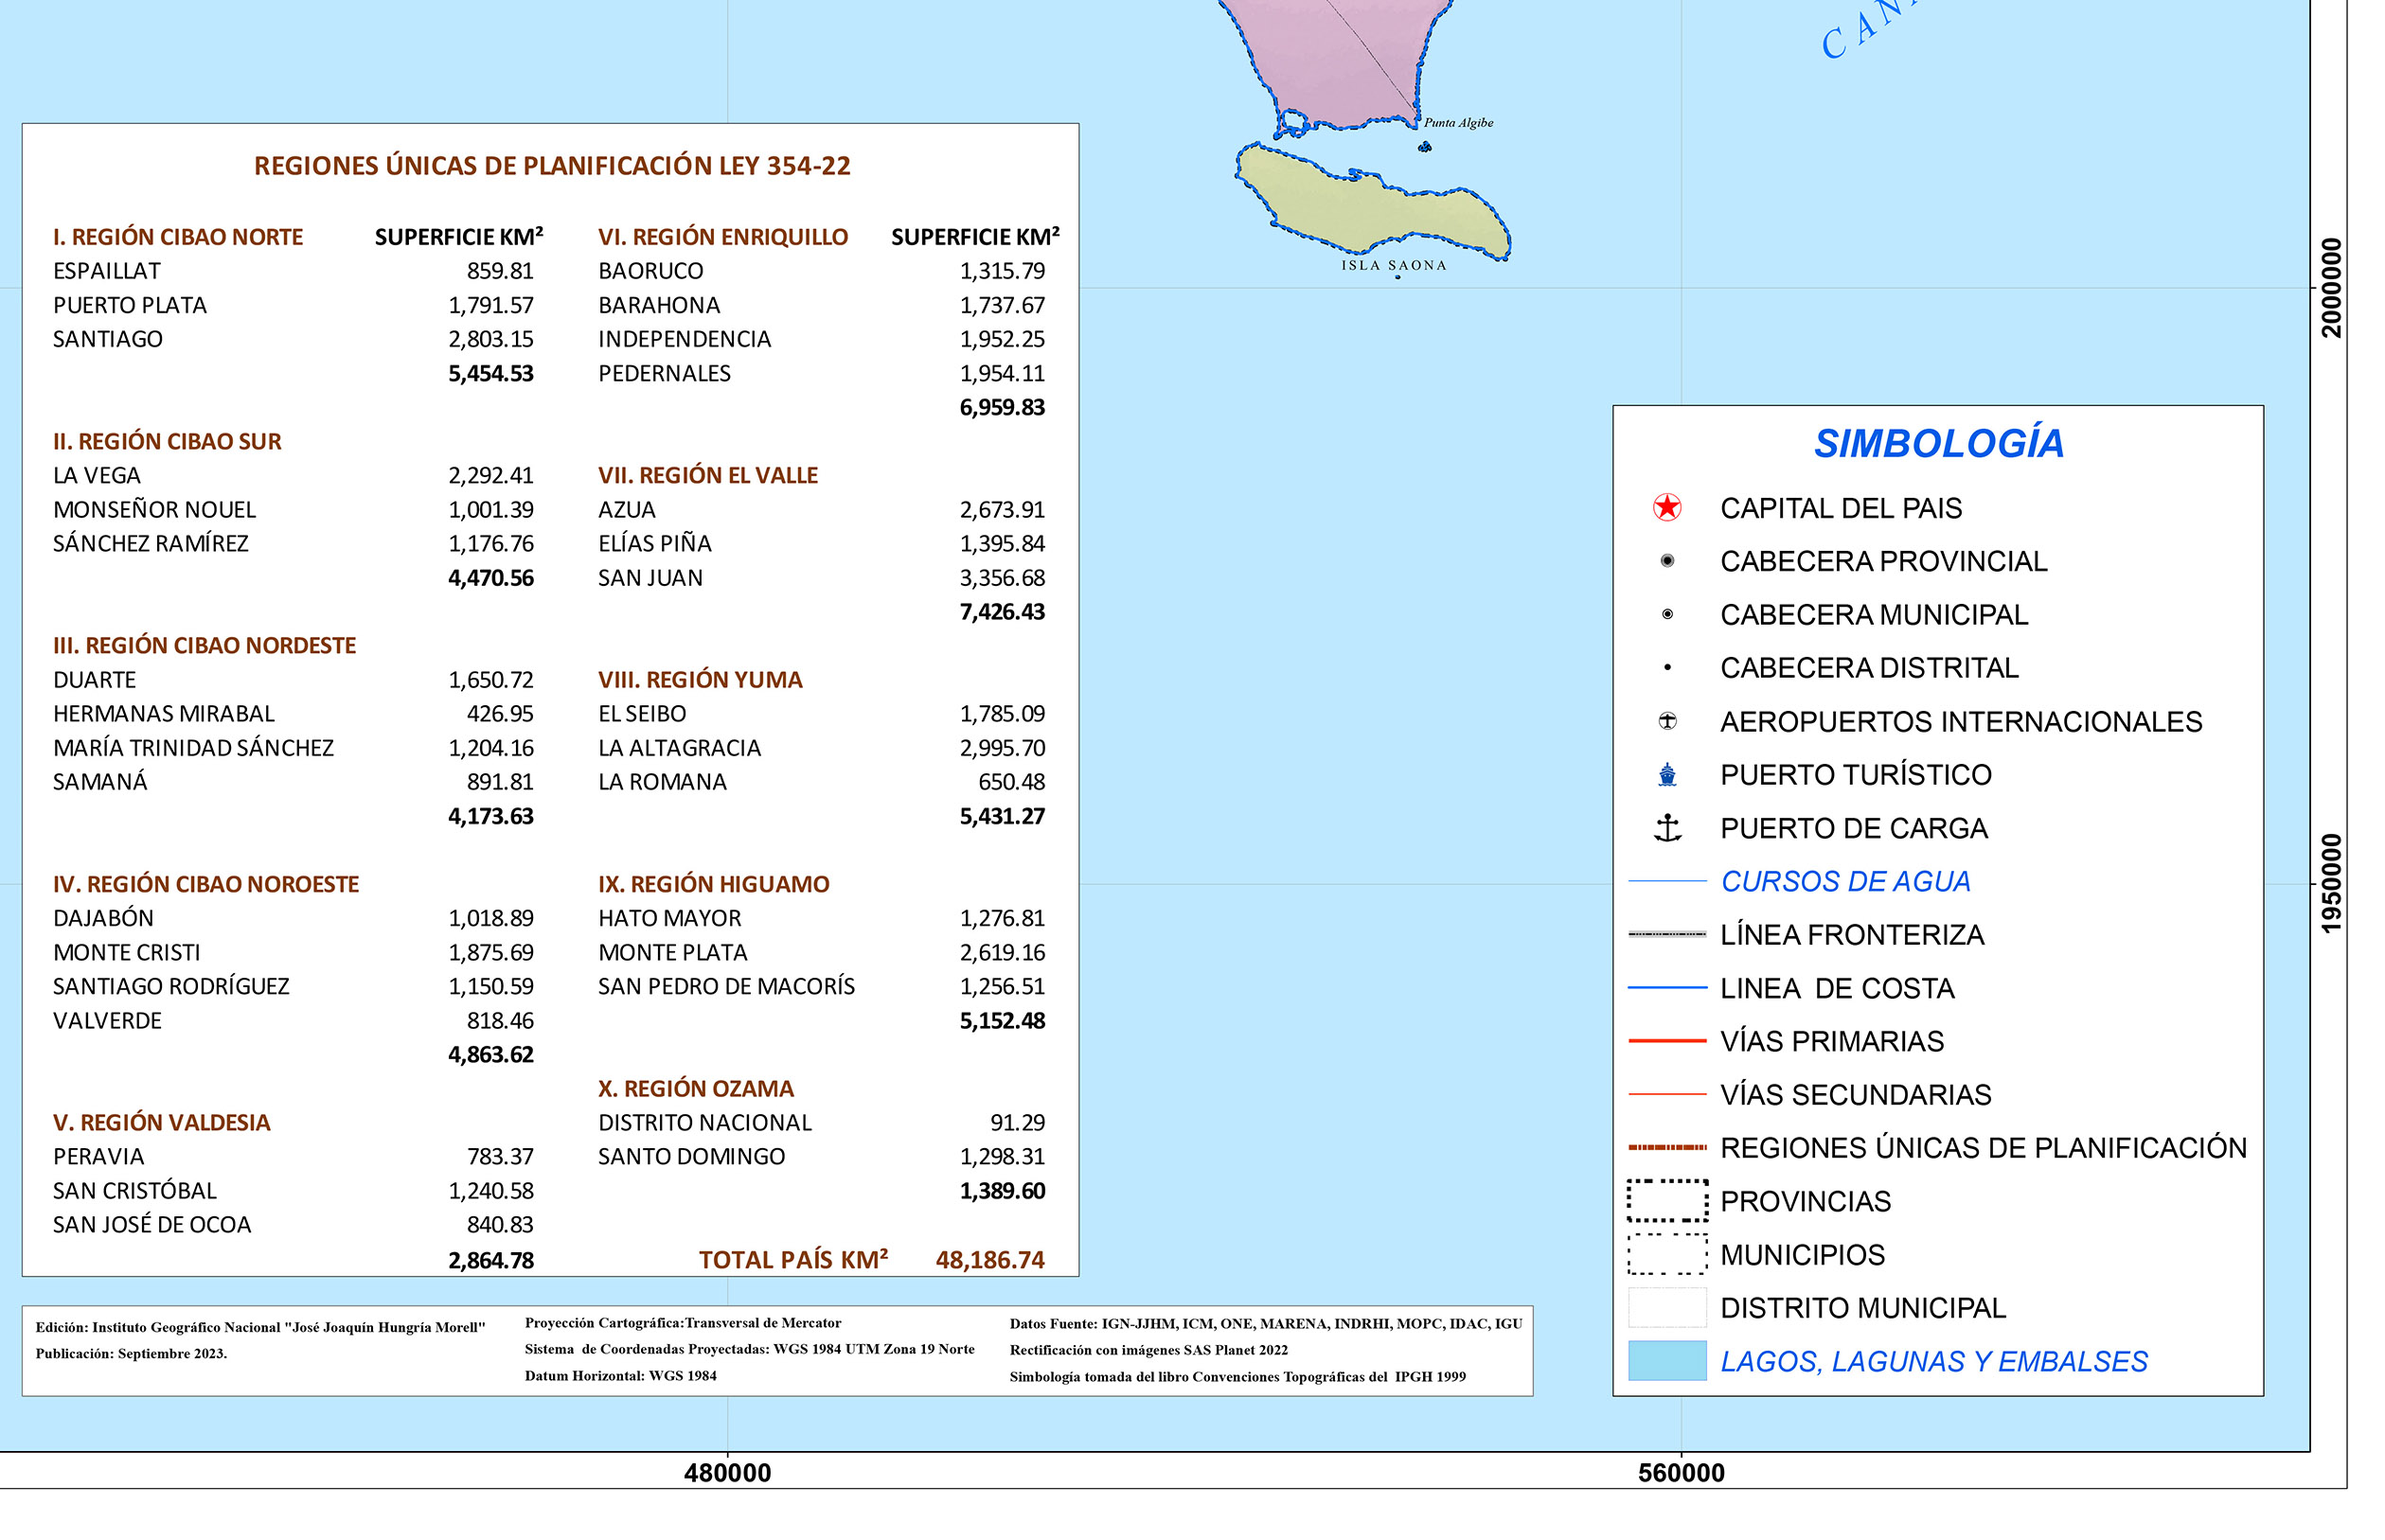
Task: Click the V. Región Valdesia heading
Action: [x=162, y=1123]
